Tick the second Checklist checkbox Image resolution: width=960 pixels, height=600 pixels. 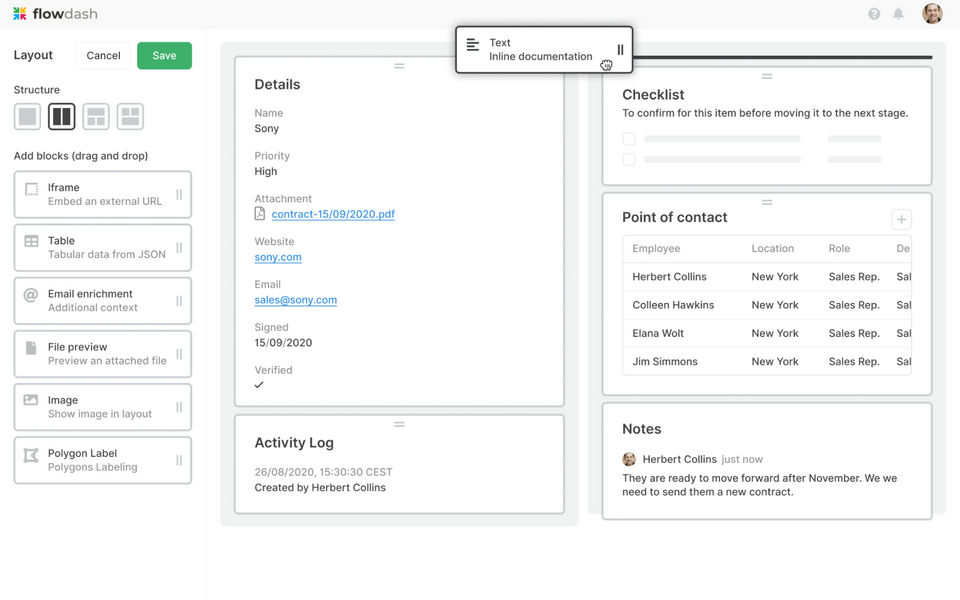click(x=629, y=159)
